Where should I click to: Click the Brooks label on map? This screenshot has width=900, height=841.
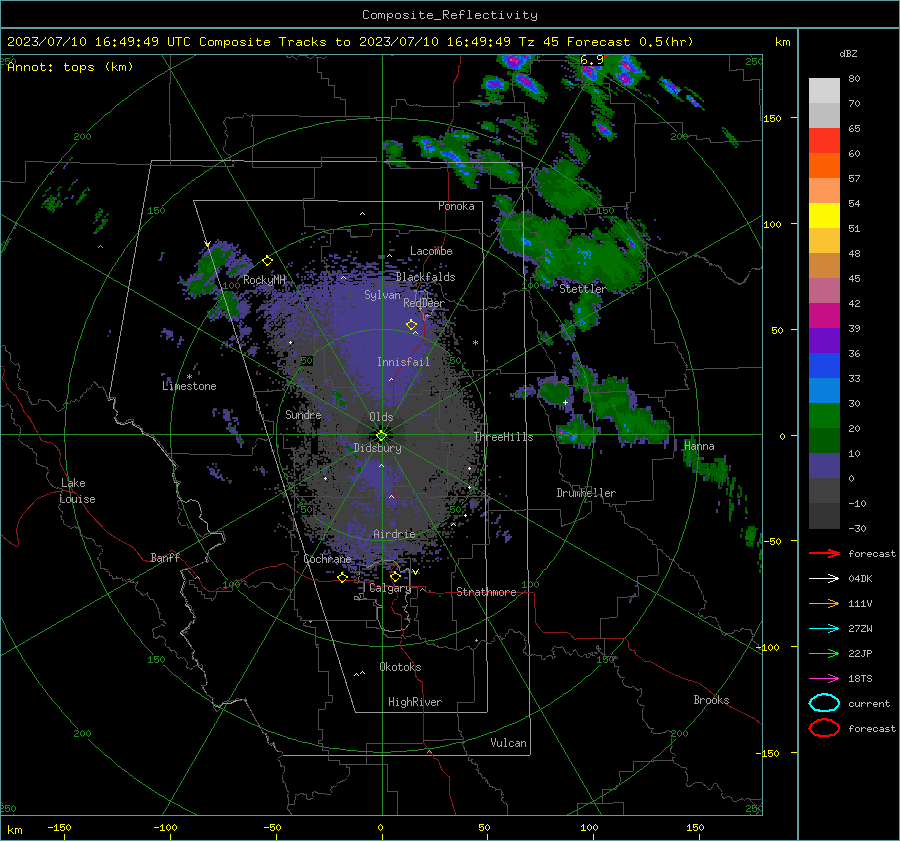coord(711,700)
